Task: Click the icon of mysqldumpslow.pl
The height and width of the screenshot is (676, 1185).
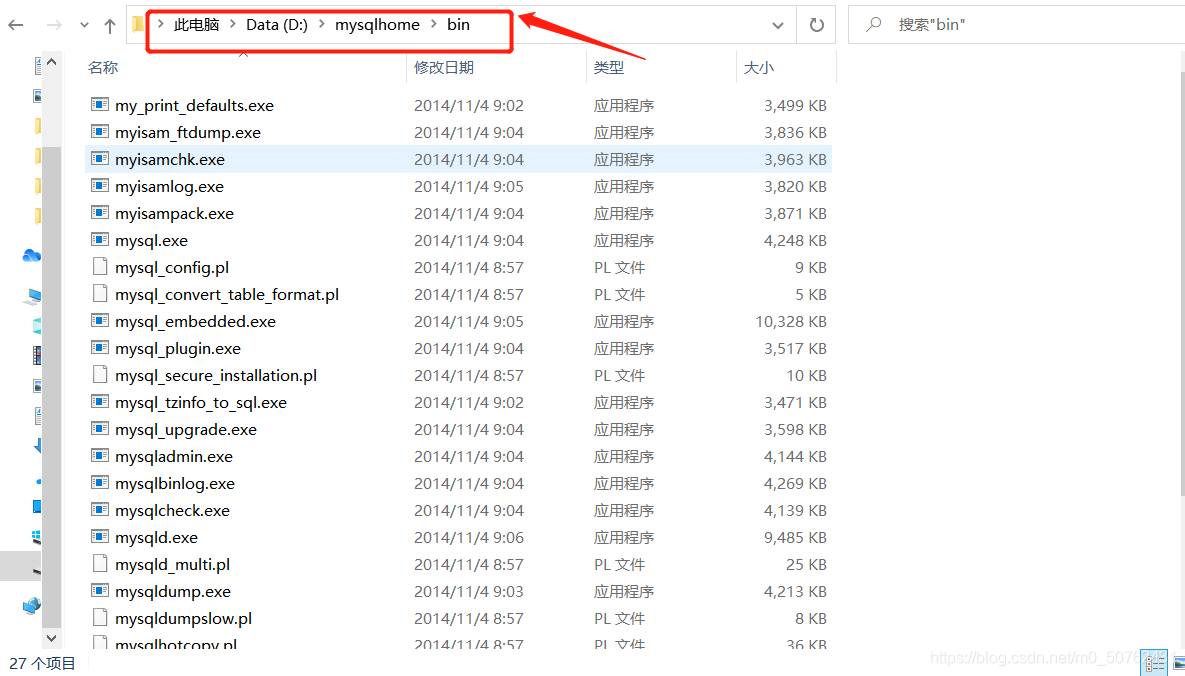Action: click(100, 618)
